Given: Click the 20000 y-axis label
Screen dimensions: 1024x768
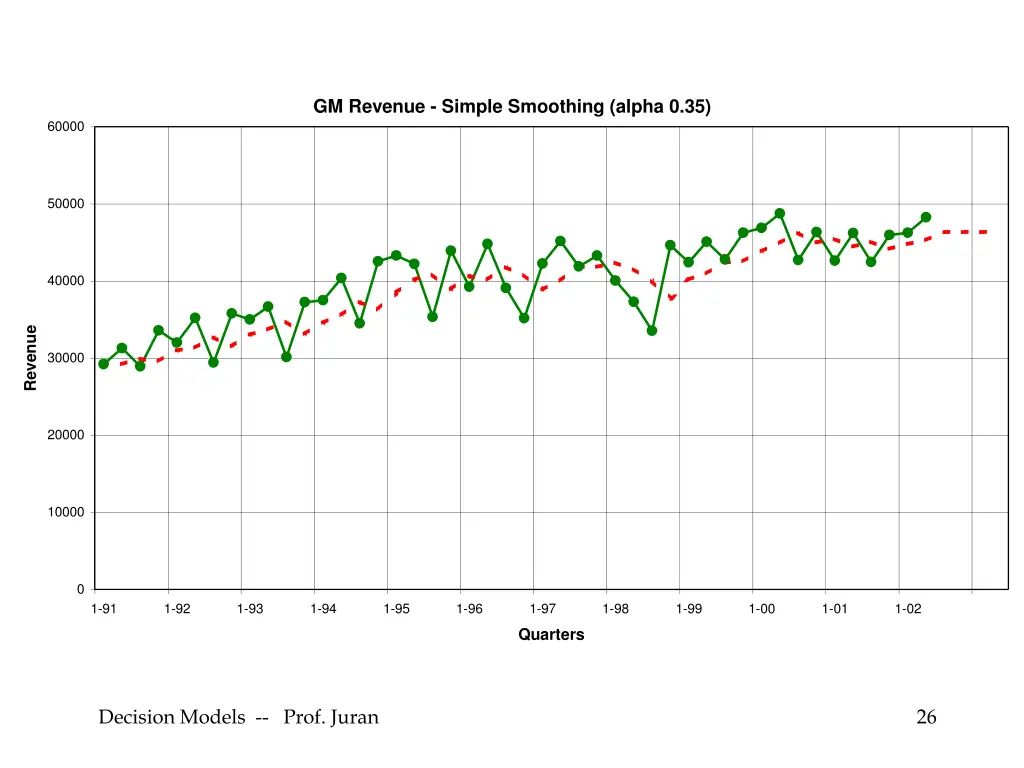Looking at the screenshot, I should (66, 435).
